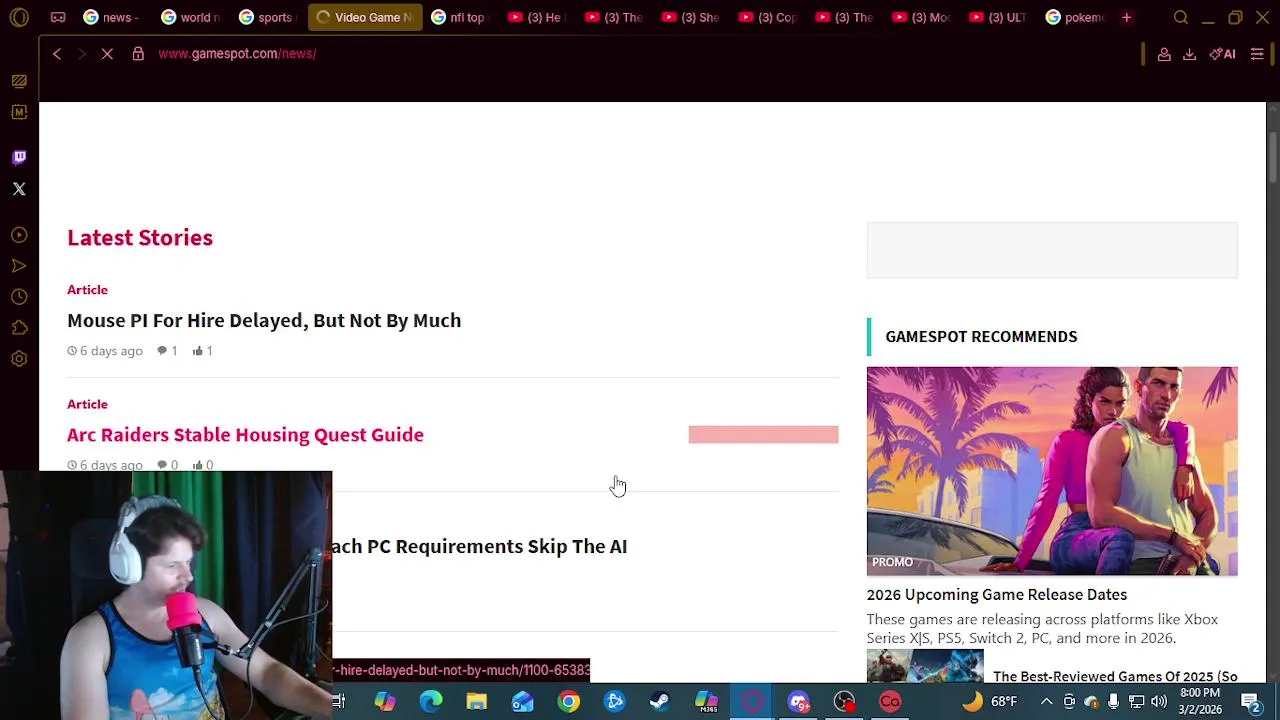The width and height of the screenshot is (1280, 720).
Task: Open the GX Corner gamepad icon
Action: 58,17
